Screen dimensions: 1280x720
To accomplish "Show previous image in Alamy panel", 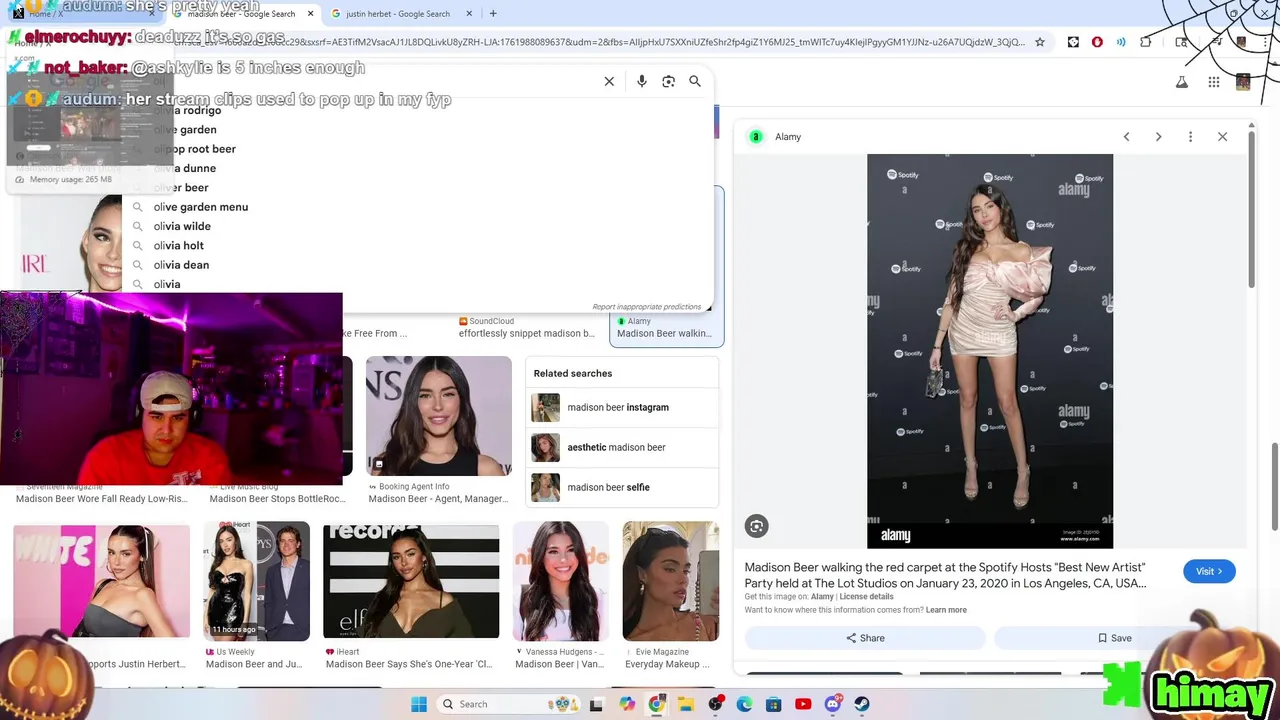I will click(1126, 137).
